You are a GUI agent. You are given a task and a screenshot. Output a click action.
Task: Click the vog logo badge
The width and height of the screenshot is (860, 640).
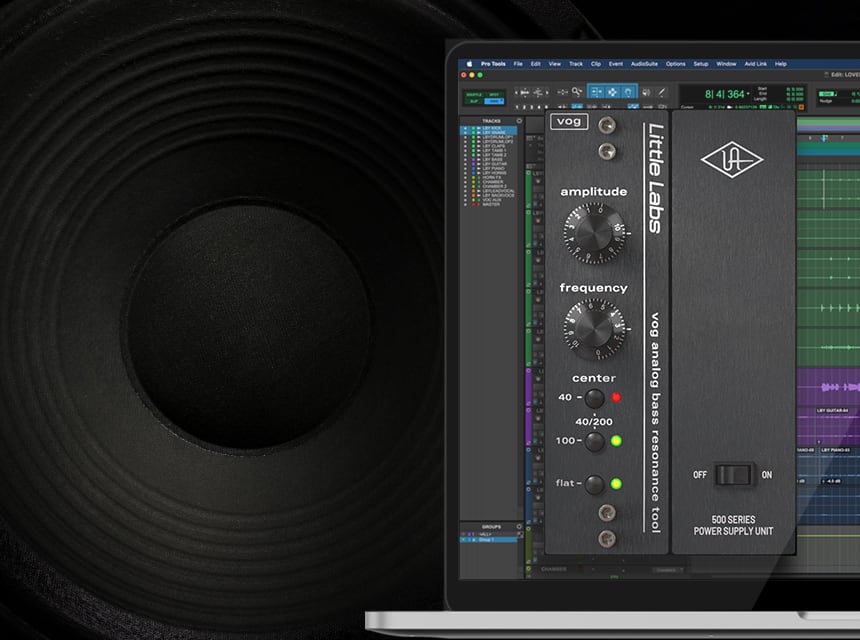pos(569,122)
